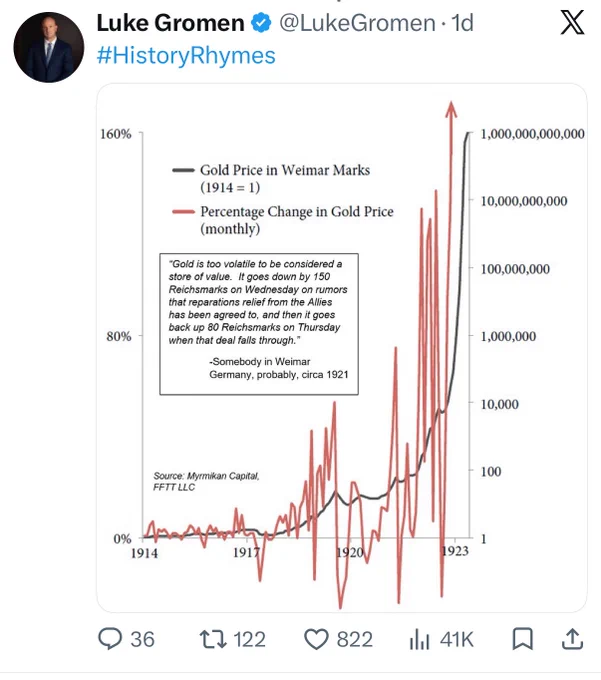Click the blue verified checkmark badge
This screenshot has width=601, height=680.
click(x=261, y=23)
